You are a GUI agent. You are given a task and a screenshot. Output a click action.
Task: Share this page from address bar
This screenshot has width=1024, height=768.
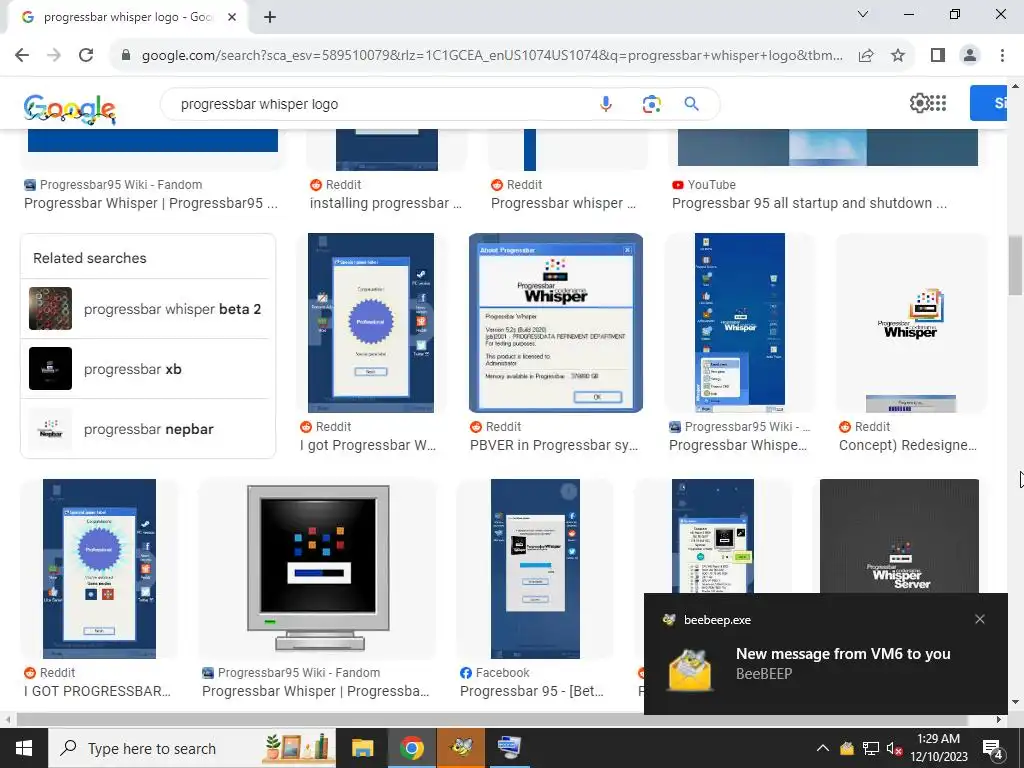866,56
